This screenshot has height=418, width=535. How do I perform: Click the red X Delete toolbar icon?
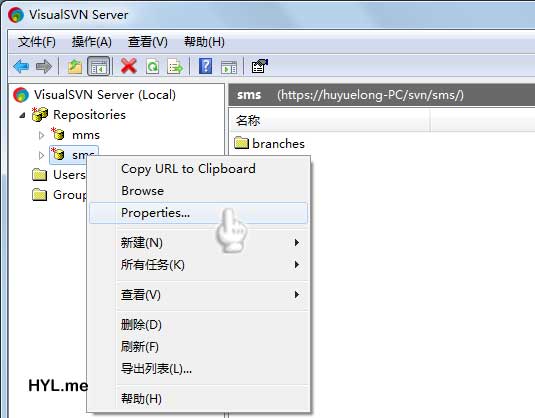pyautogui.click(x=129, y=66)
